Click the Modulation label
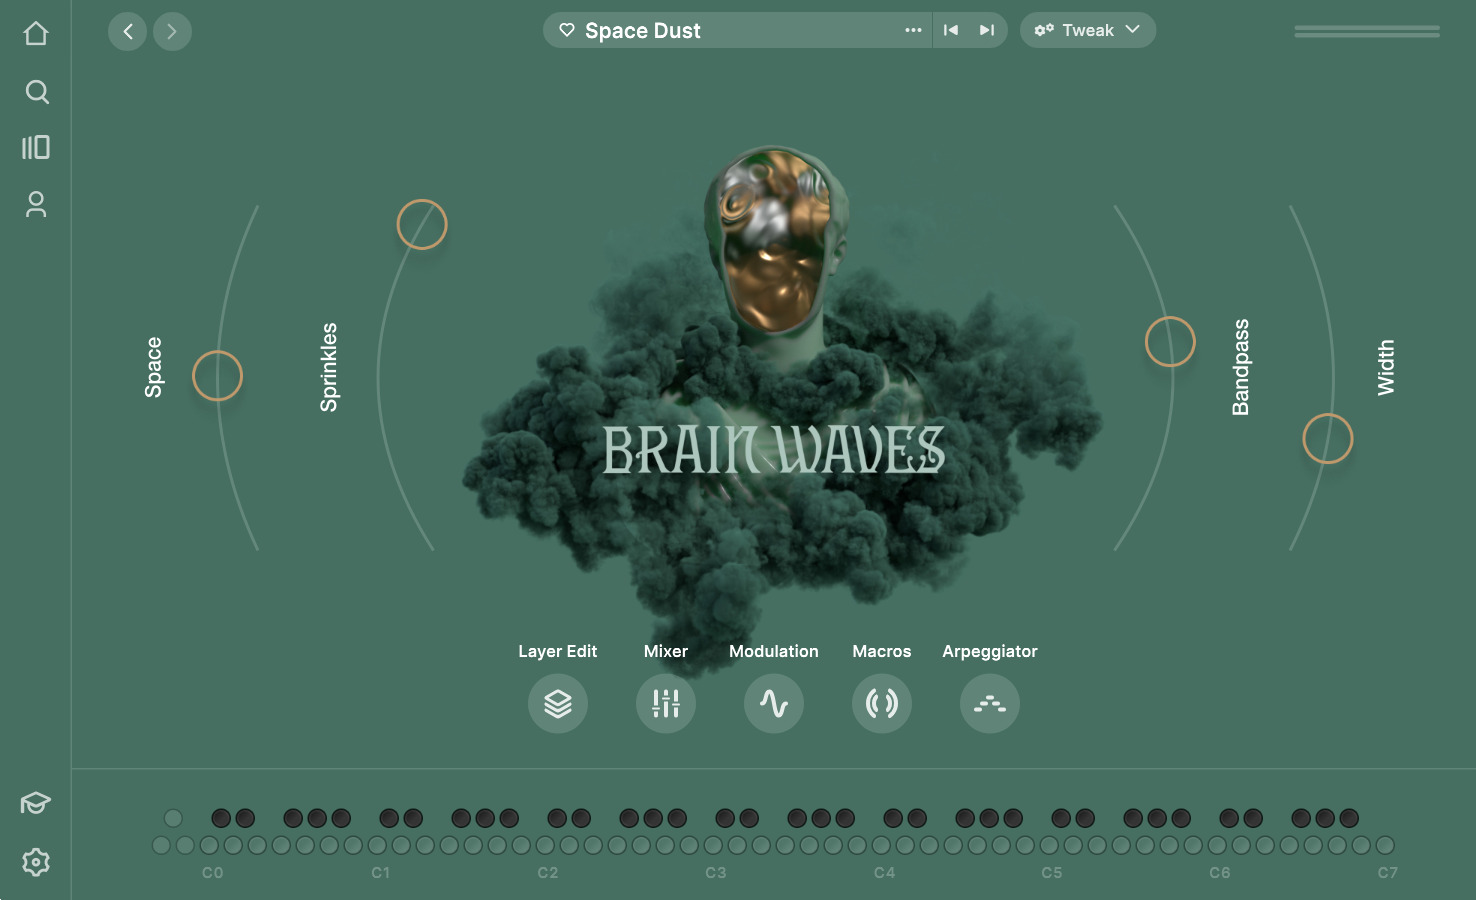The width and height of the screenshot is (1476, 900). (x=774, y=651)
